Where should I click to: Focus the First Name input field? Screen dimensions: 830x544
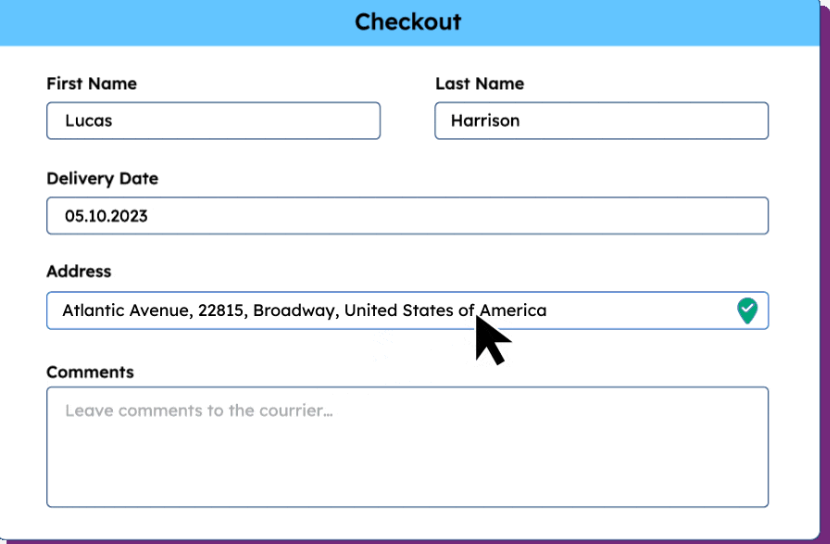click(213, 121)
